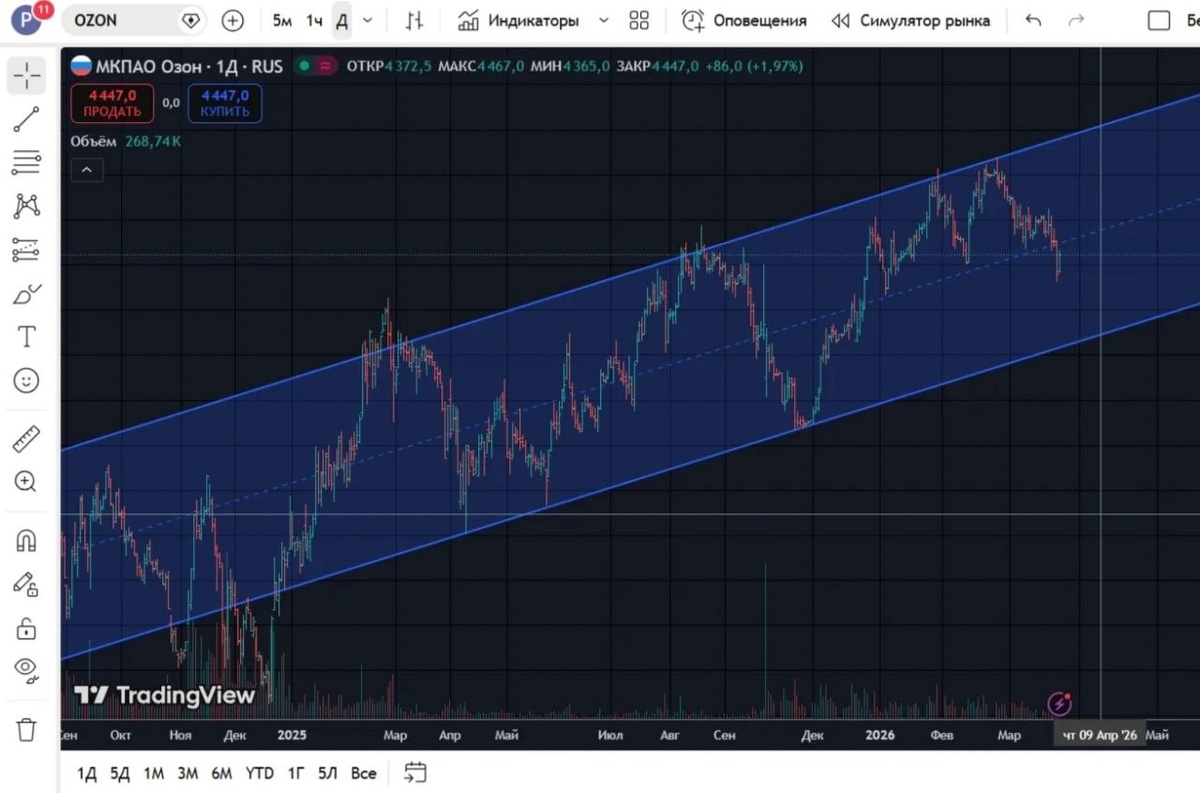Viewport: 1200px width, 793px height.
Task: Redo the last chart action
Action: (x=1076, y=20)
